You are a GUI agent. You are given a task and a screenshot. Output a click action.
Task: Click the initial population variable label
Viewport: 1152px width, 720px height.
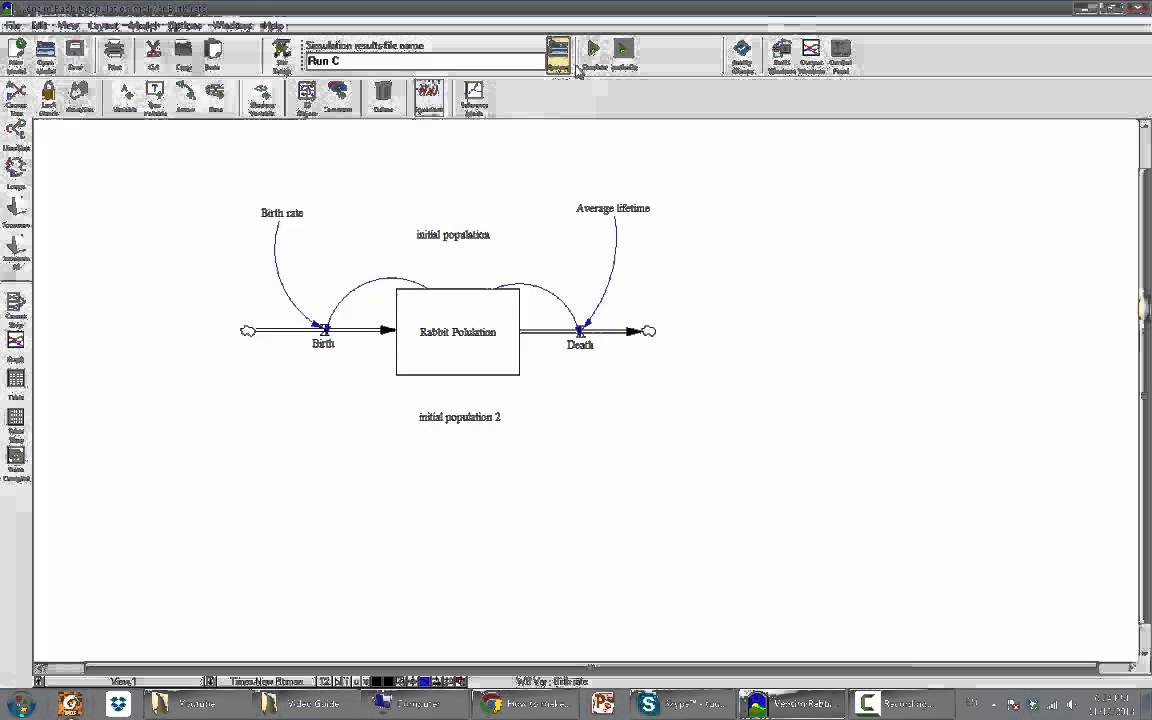pyautogui.click(x=453, y=234)
